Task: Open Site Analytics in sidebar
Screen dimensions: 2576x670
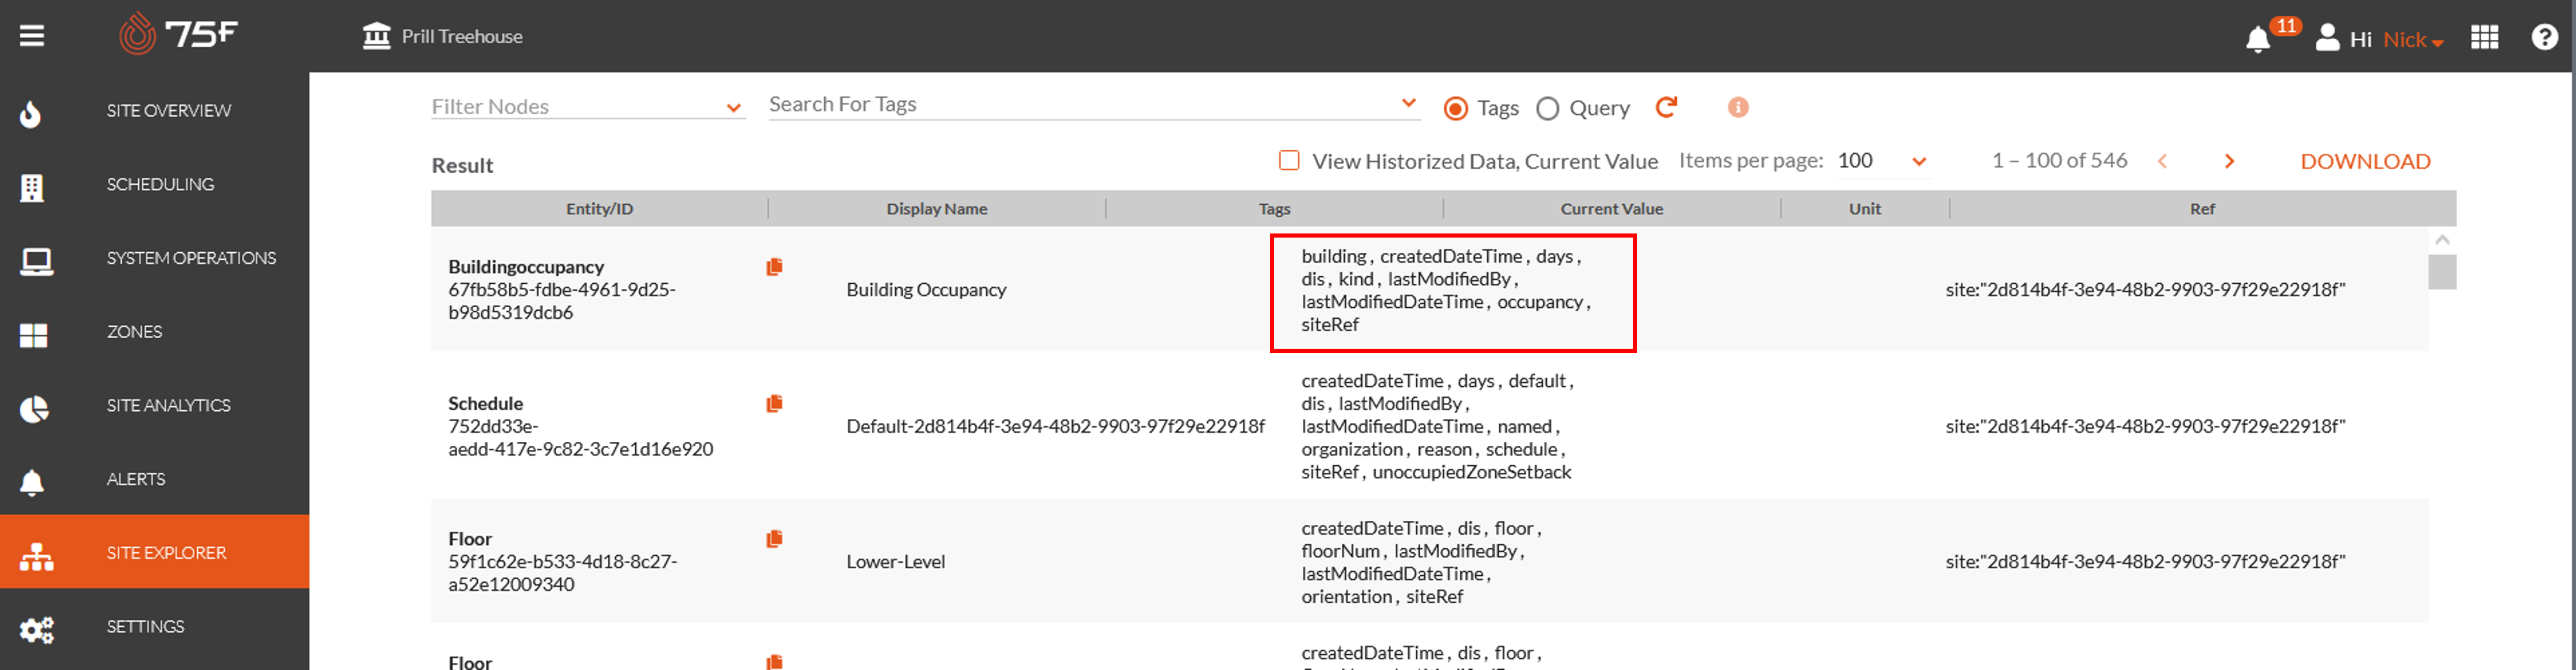Action: tap(154, 405)
